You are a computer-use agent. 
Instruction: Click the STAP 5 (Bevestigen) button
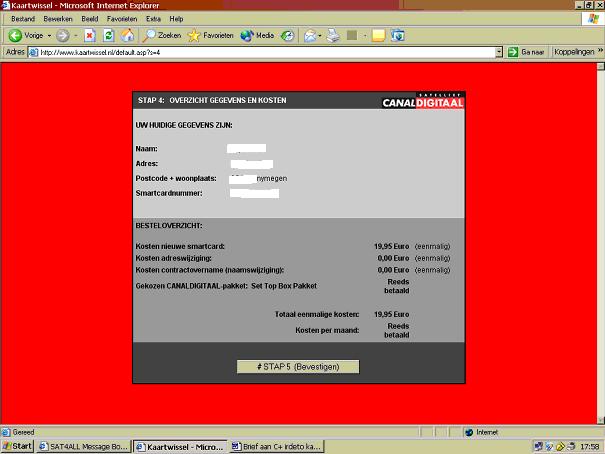tap(298, 367)
